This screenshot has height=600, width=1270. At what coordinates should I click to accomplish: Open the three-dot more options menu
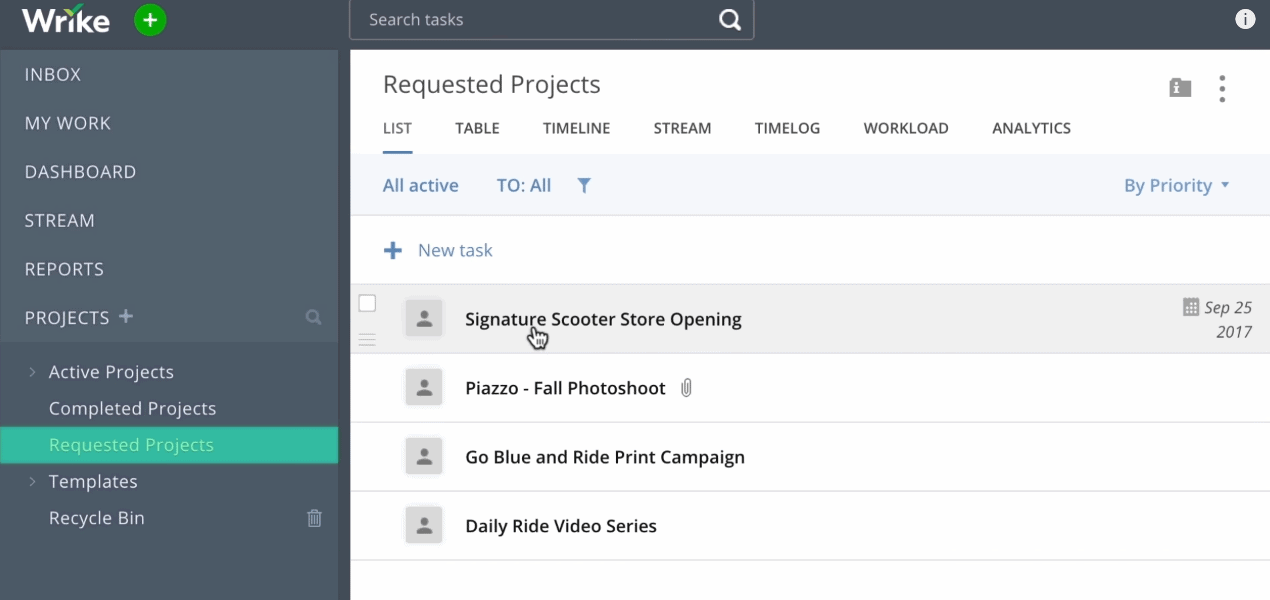click(x=1222, y=89)
